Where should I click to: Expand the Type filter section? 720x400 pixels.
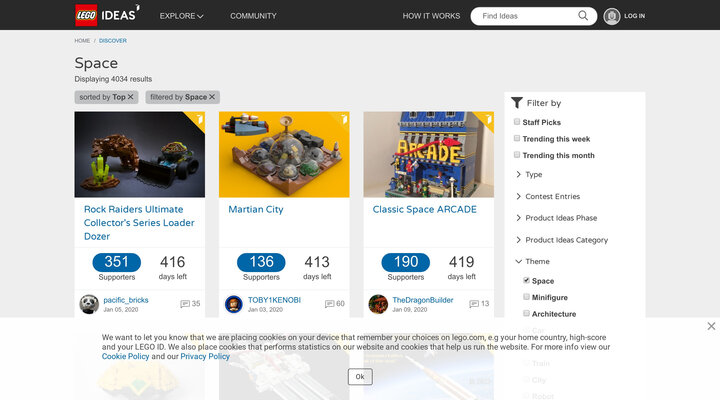tap(529, 175)
